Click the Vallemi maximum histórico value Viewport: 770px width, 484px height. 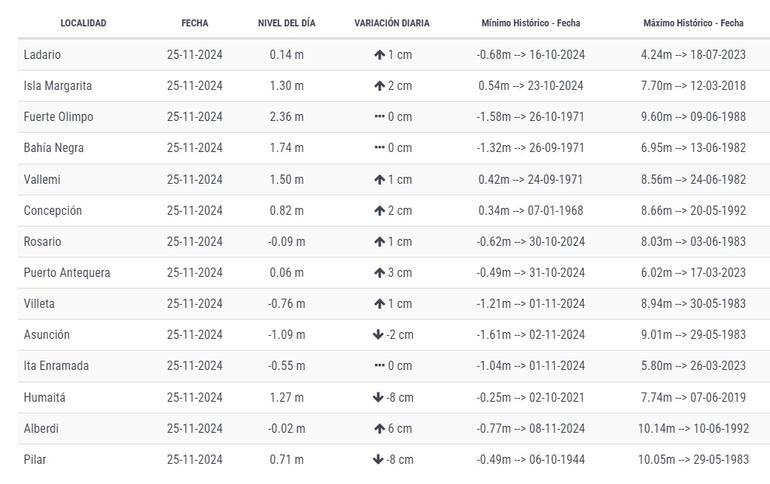(x=693, y=180)
